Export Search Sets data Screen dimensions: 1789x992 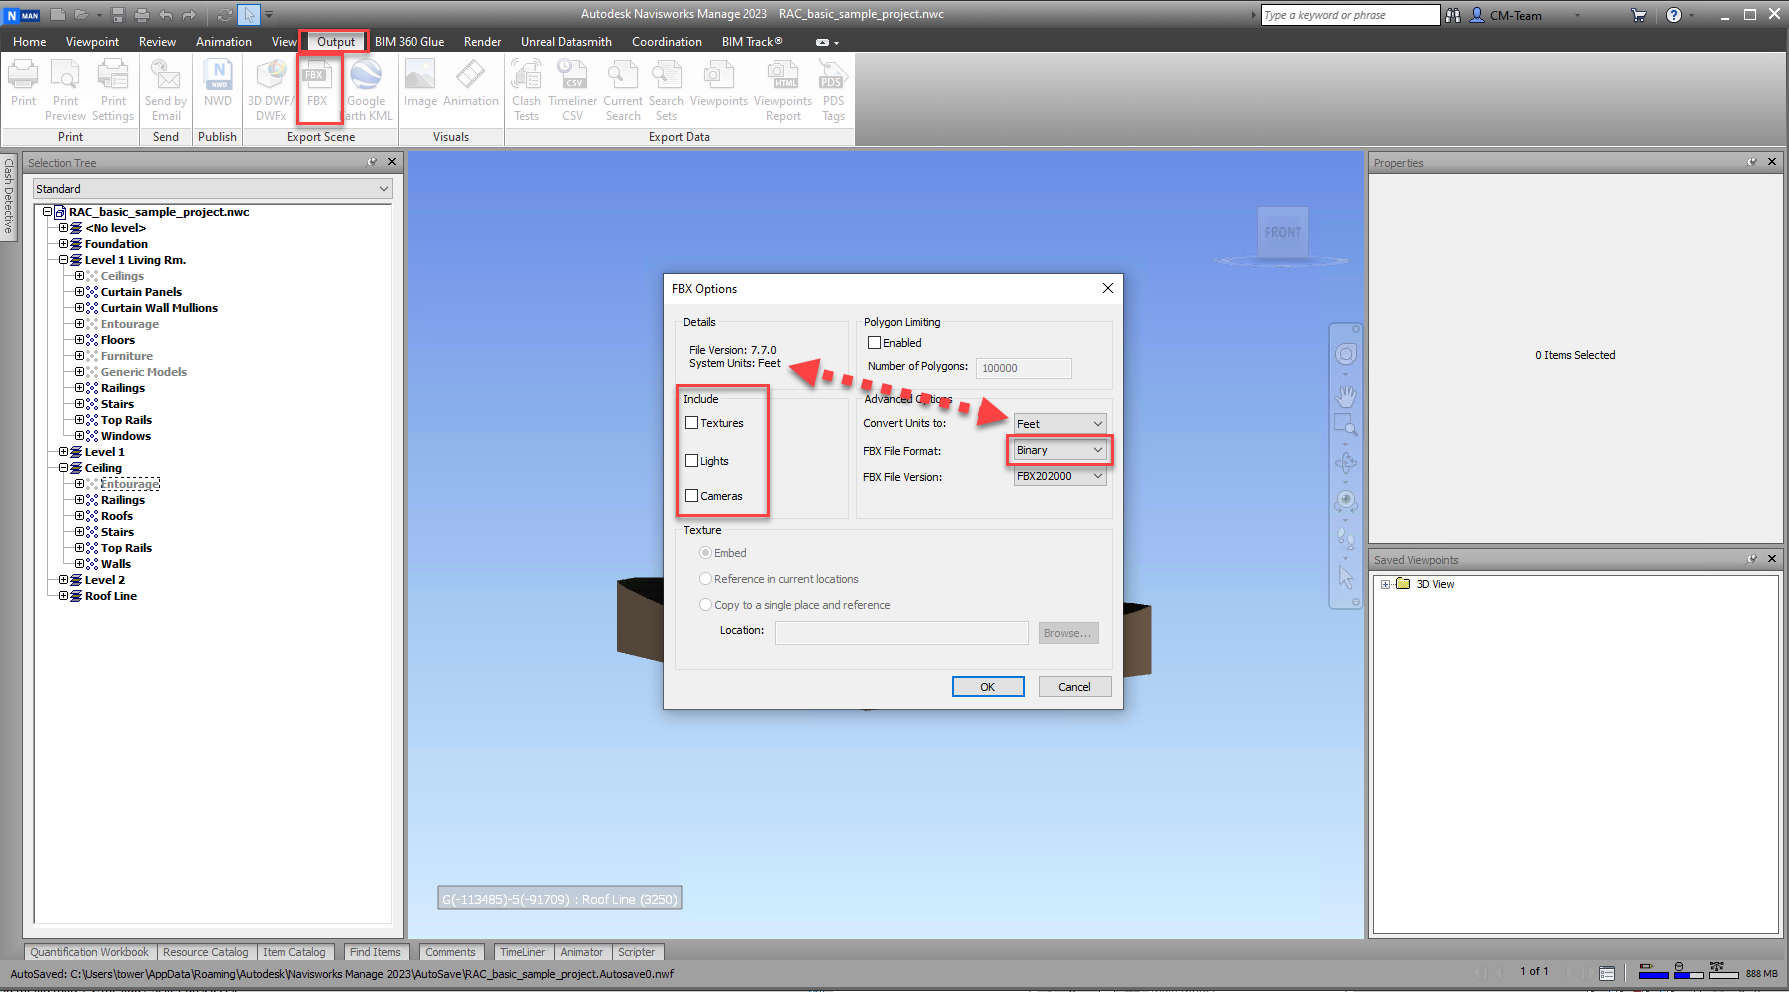(666, 90)
